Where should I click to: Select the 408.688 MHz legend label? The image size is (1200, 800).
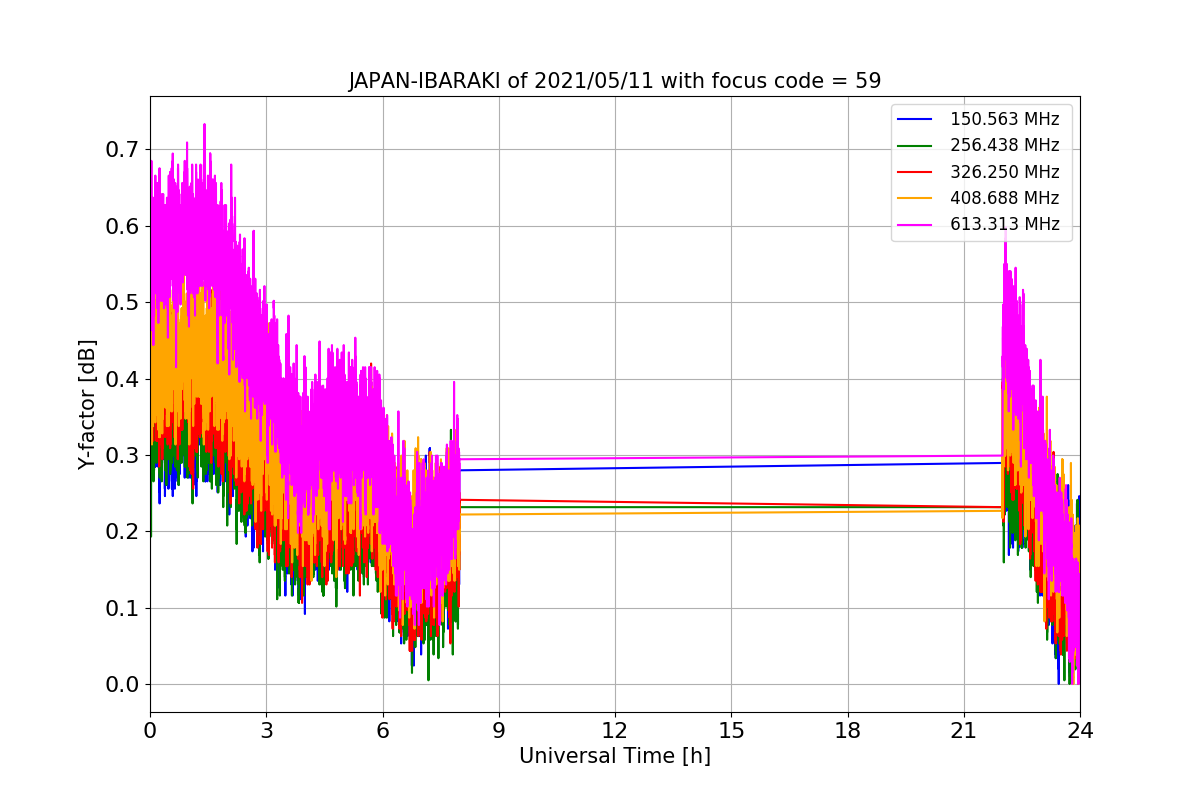1004,198
